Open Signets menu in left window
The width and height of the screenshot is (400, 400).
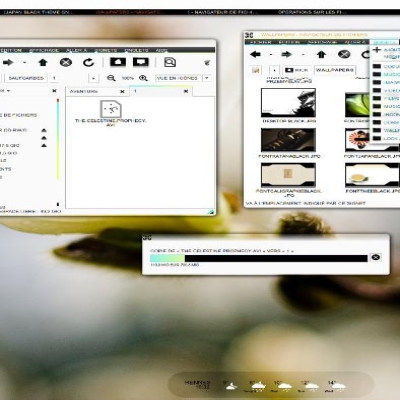pos(106,50)
